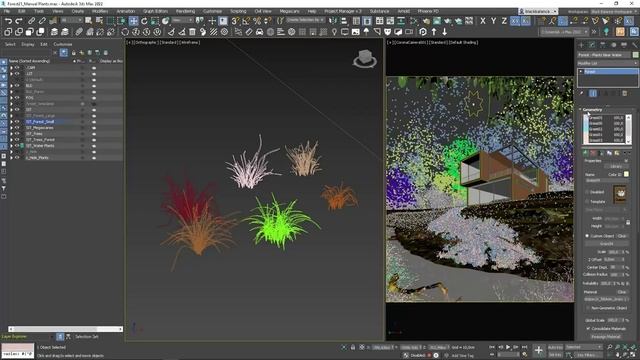640x360 pixels.
Task: Click the Reassign Material button
Action: tap(606, 337)
